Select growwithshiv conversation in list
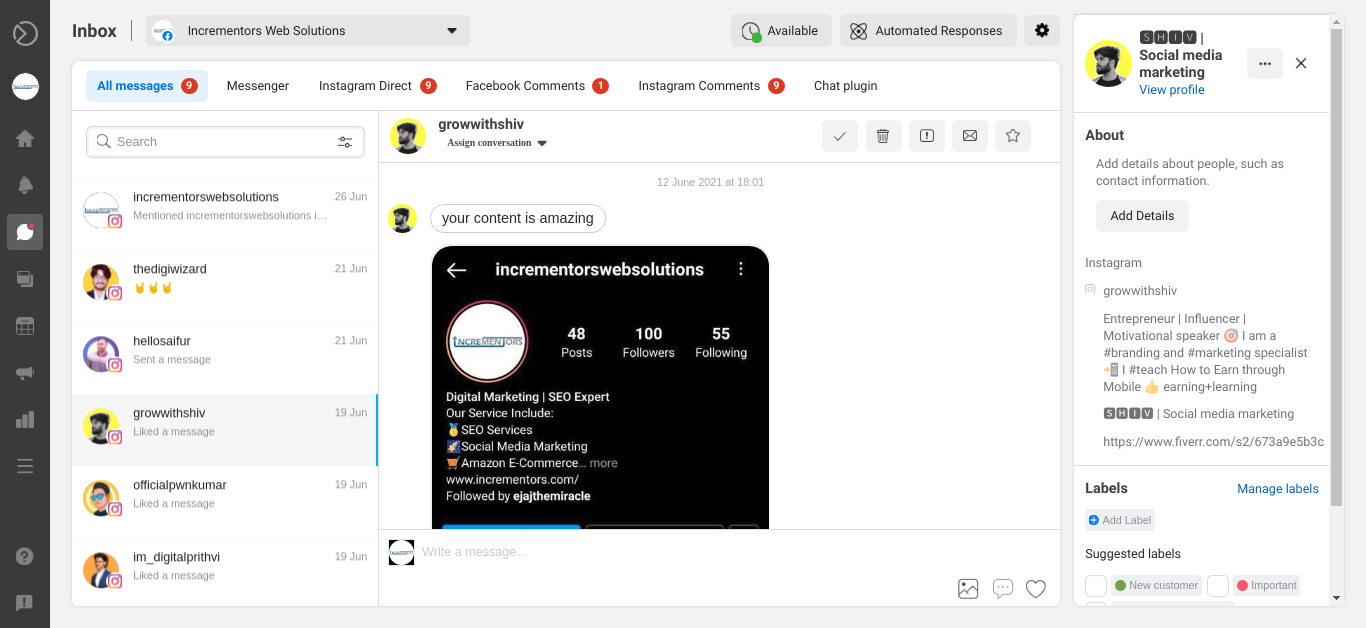Image resolution: width=1366 pixels, height=628 pixels. 225,430
